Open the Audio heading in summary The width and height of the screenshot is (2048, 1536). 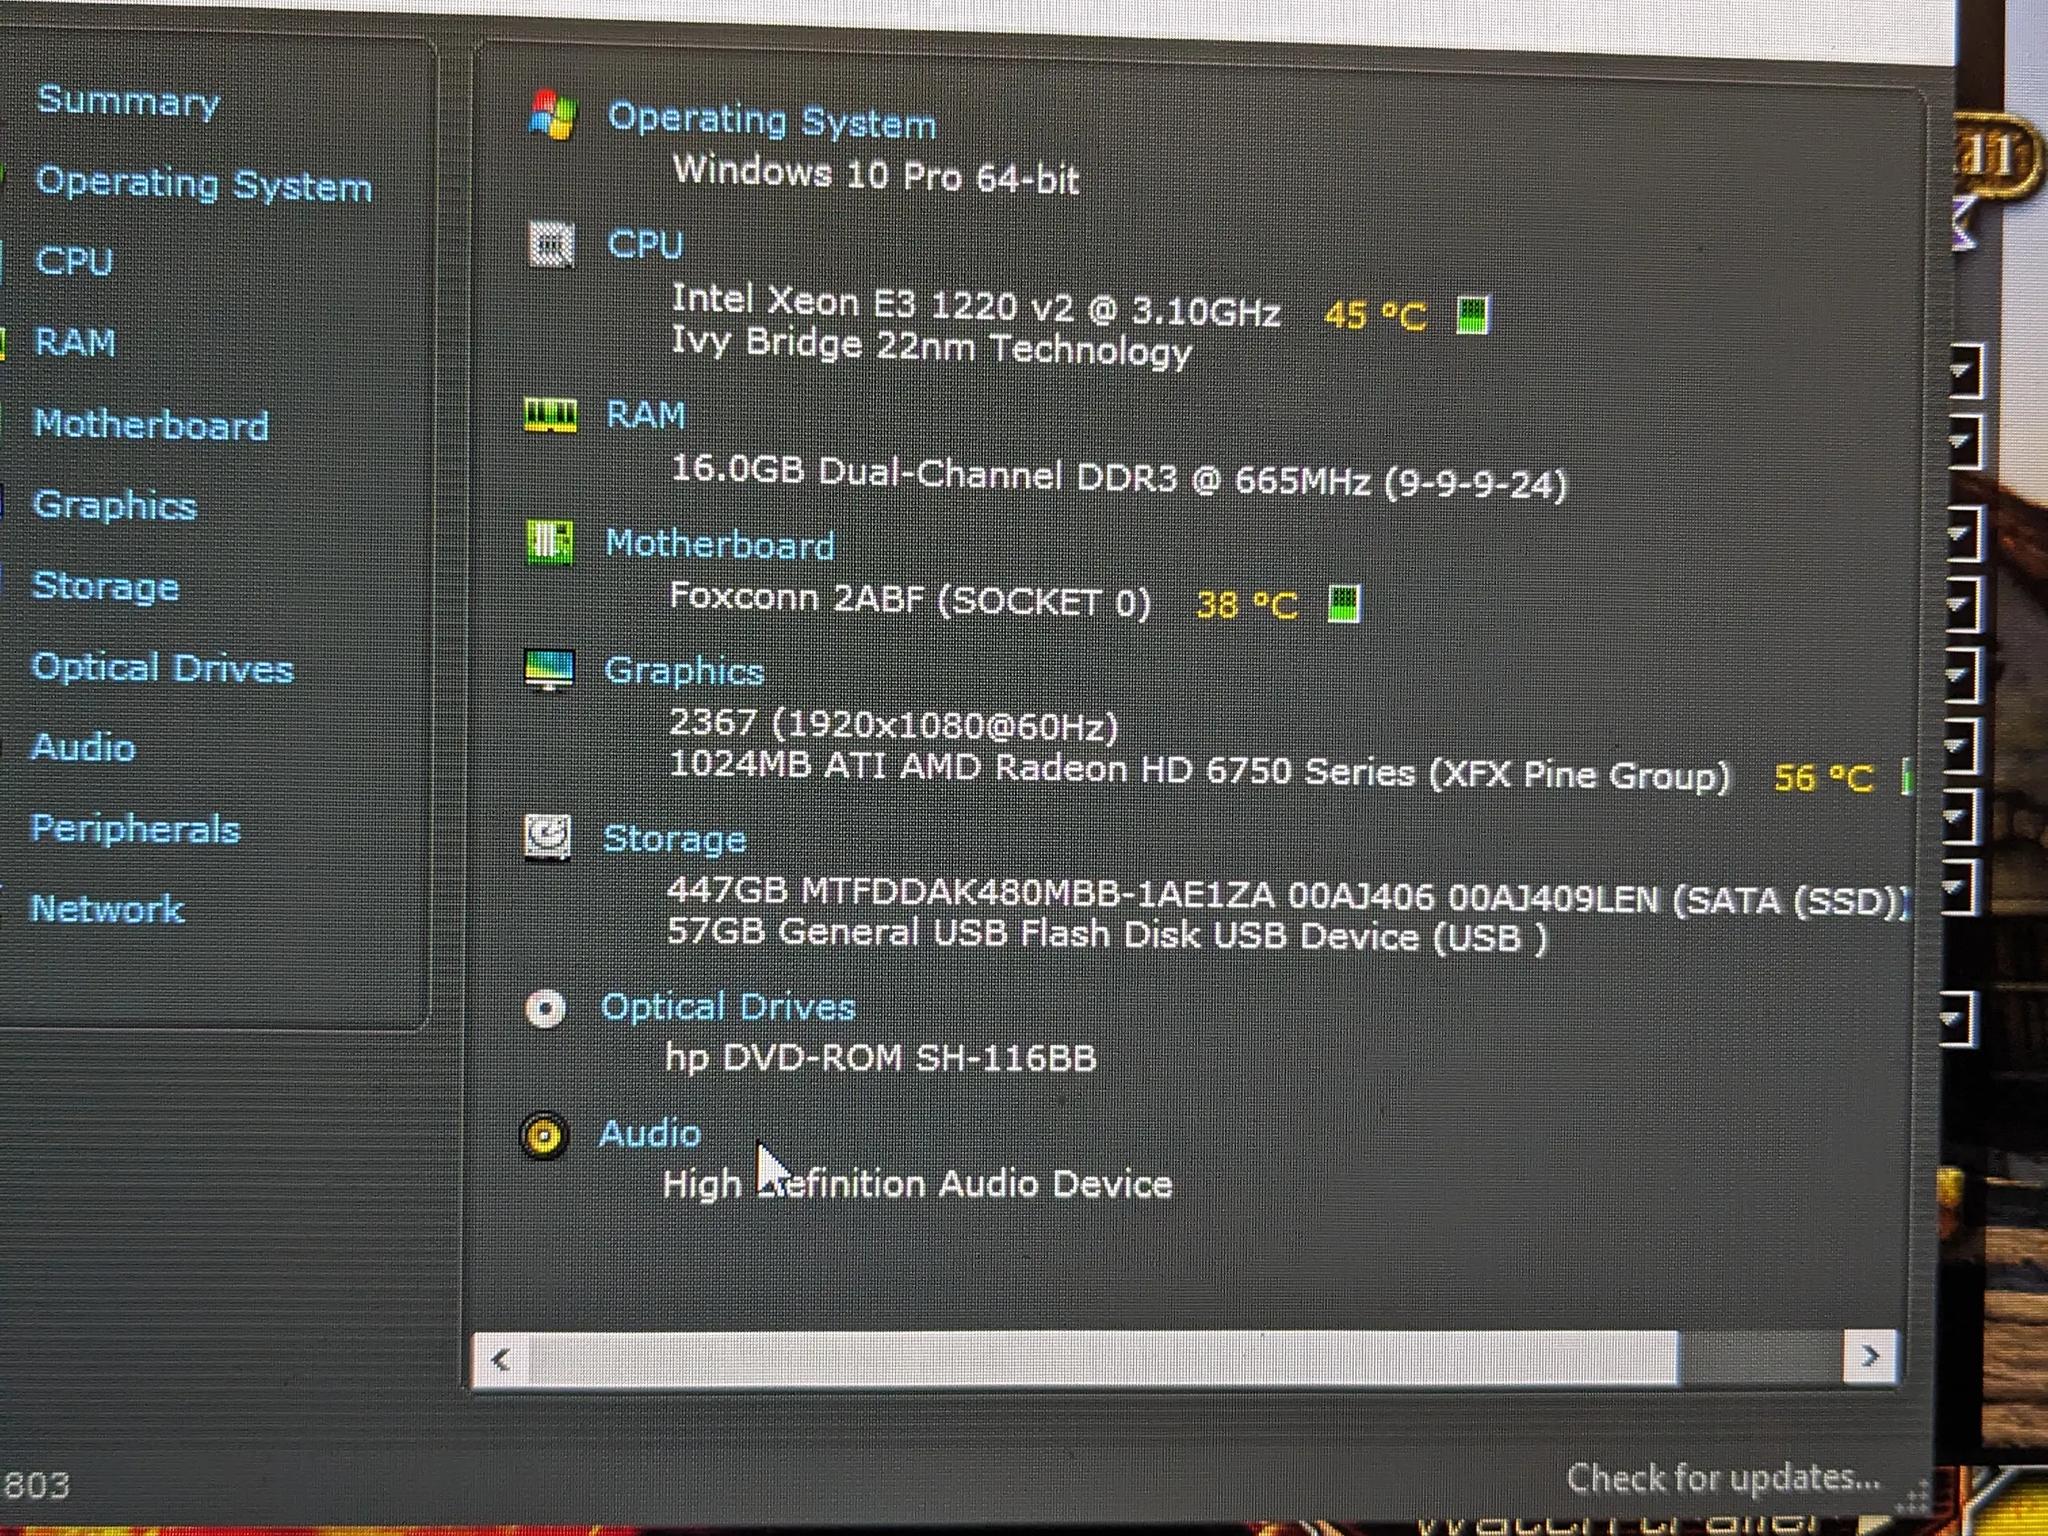[650, 1134]
